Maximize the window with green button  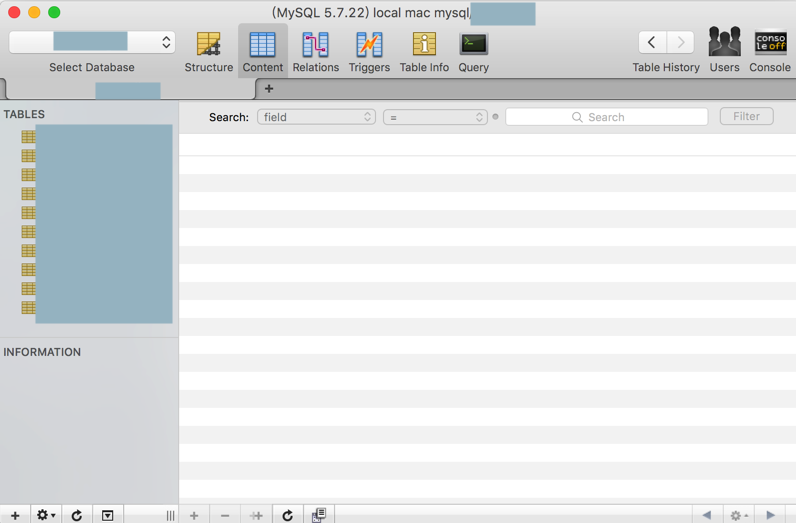(x=54, y=12)
